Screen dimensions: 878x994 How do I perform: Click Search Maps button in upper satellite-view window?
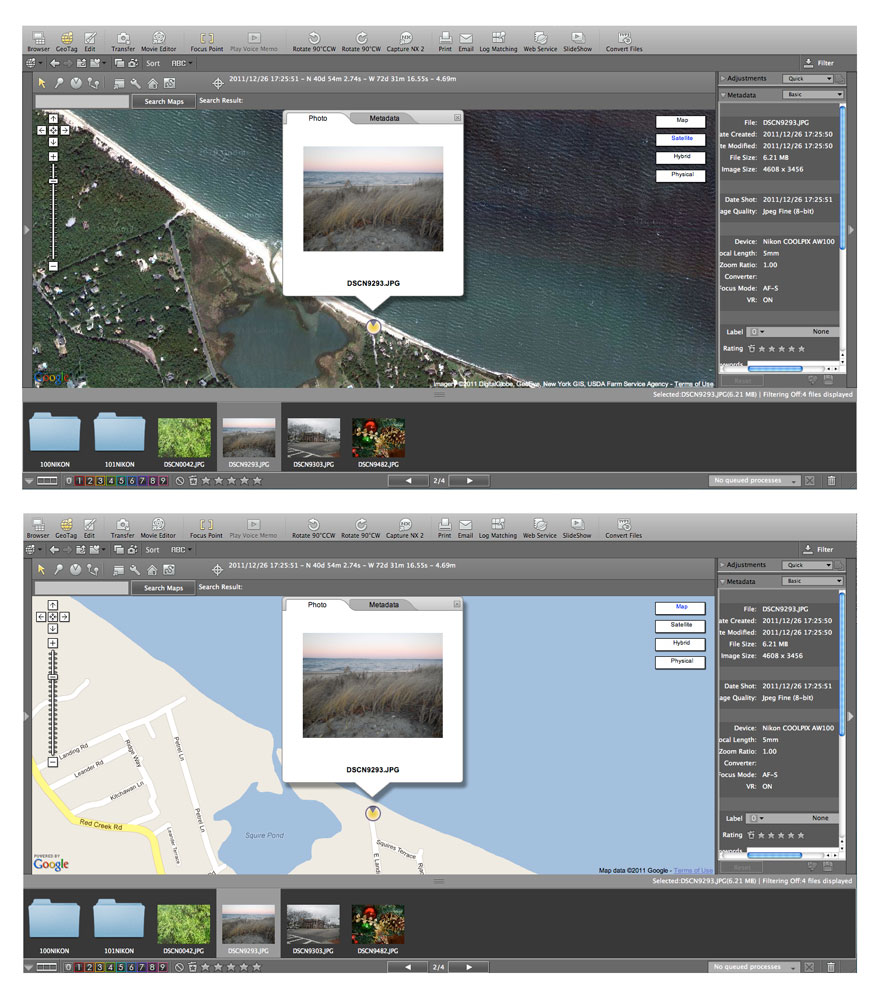click(164, 101)
